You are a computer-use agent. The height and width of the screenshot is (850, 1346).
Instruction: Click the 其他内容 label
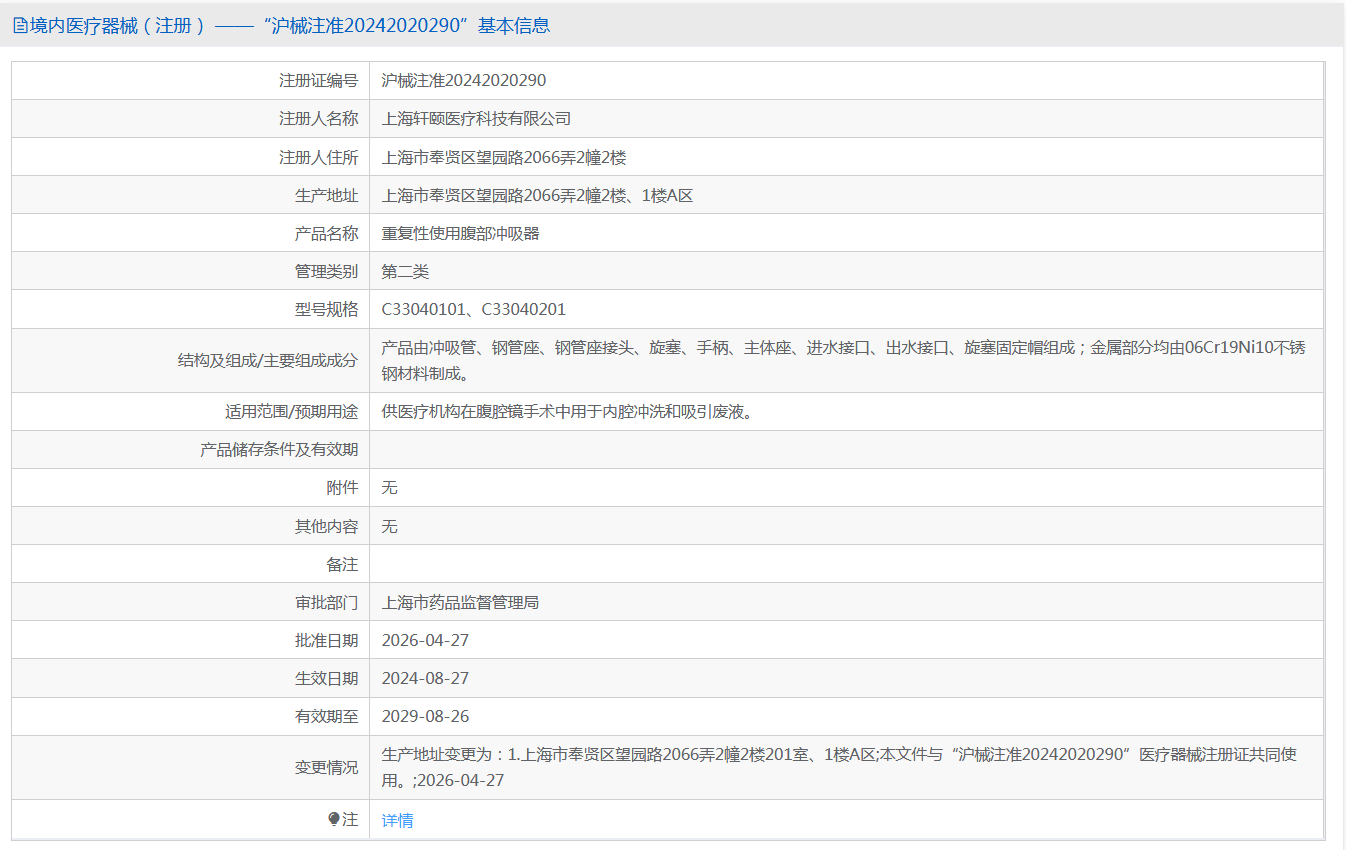click(x=326, y=526)
